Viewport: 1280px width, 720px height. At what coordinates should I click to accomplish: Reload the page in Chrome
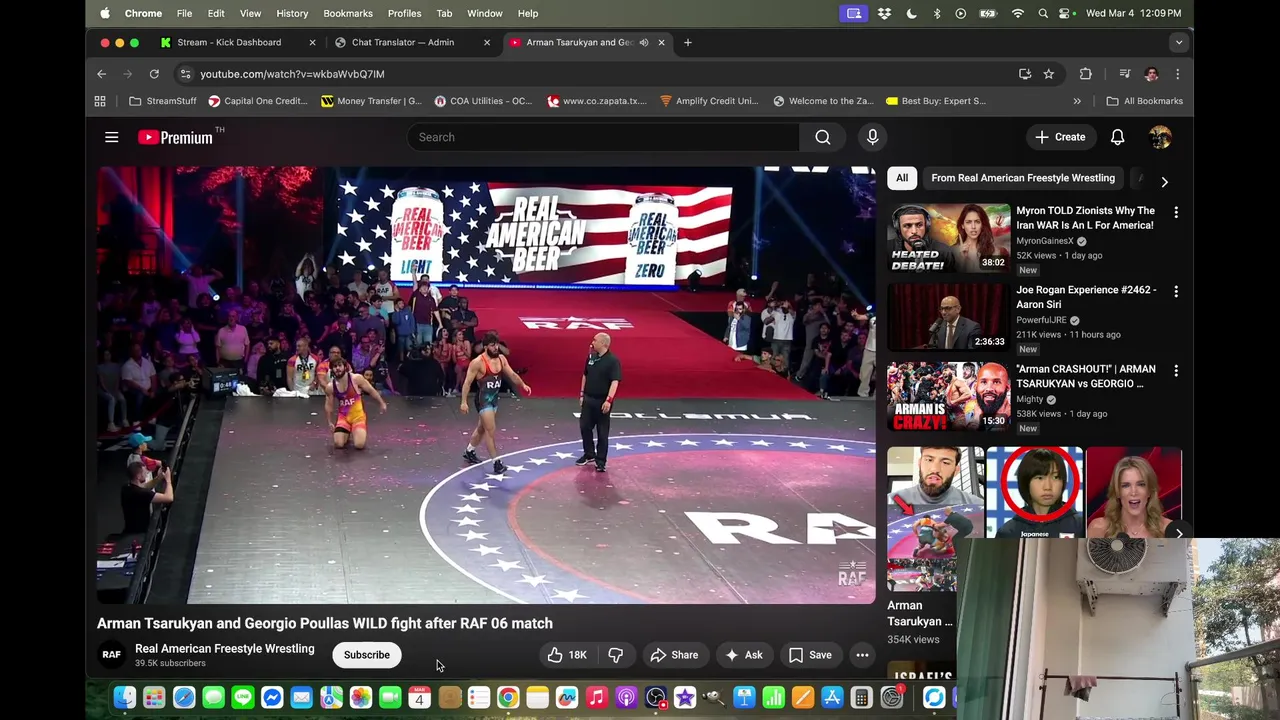(154, 74)
